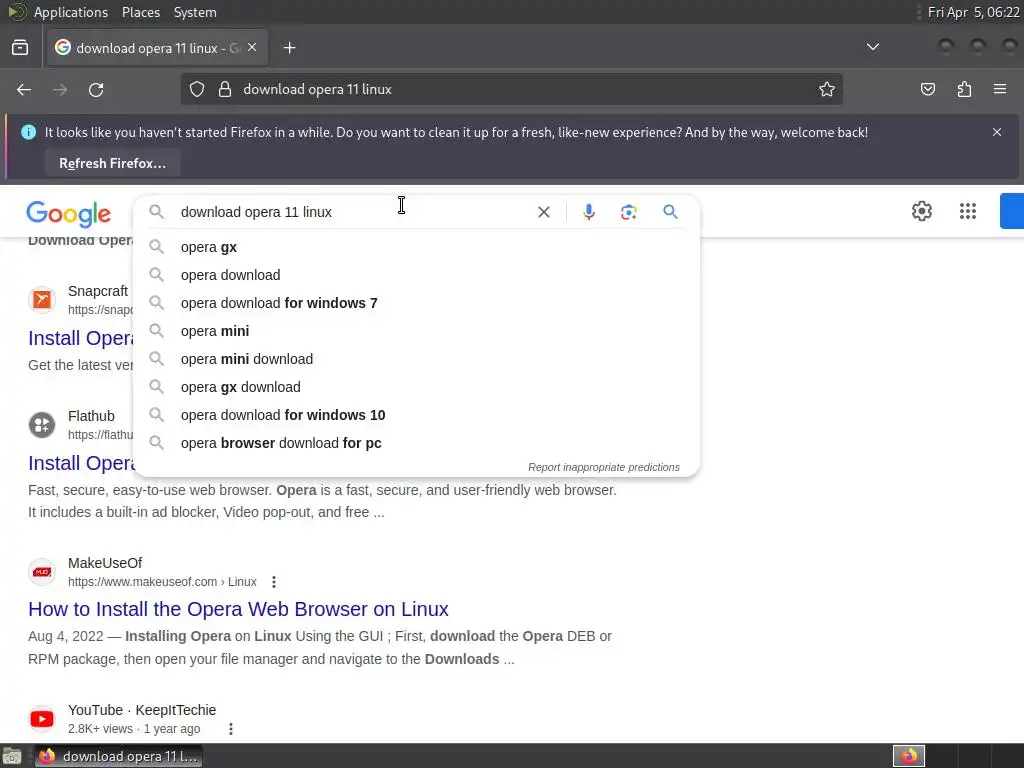Select suggestion "opera download"
Image resolution: width=1024 pixels, height=768 pixels.
[x=416, y=276]
